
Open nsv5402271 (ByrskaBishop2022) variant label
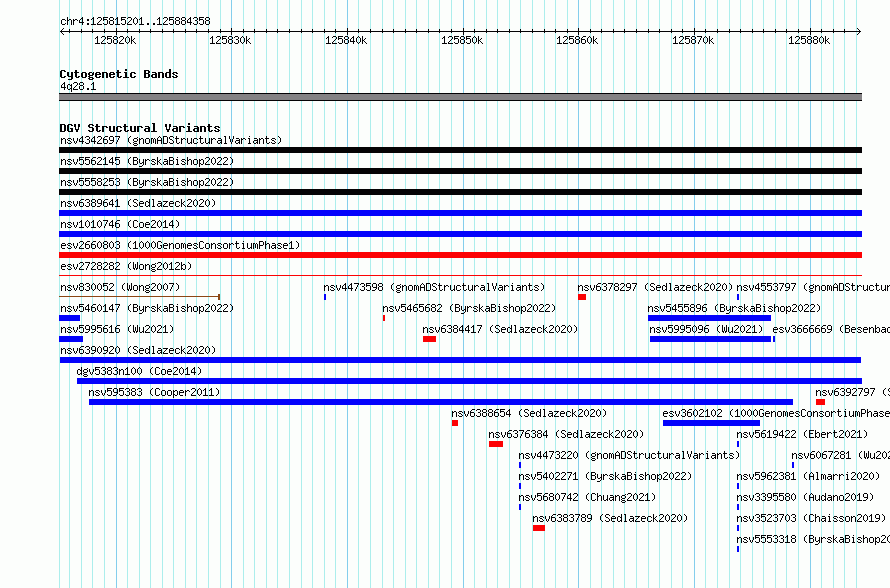click(605, 476)
